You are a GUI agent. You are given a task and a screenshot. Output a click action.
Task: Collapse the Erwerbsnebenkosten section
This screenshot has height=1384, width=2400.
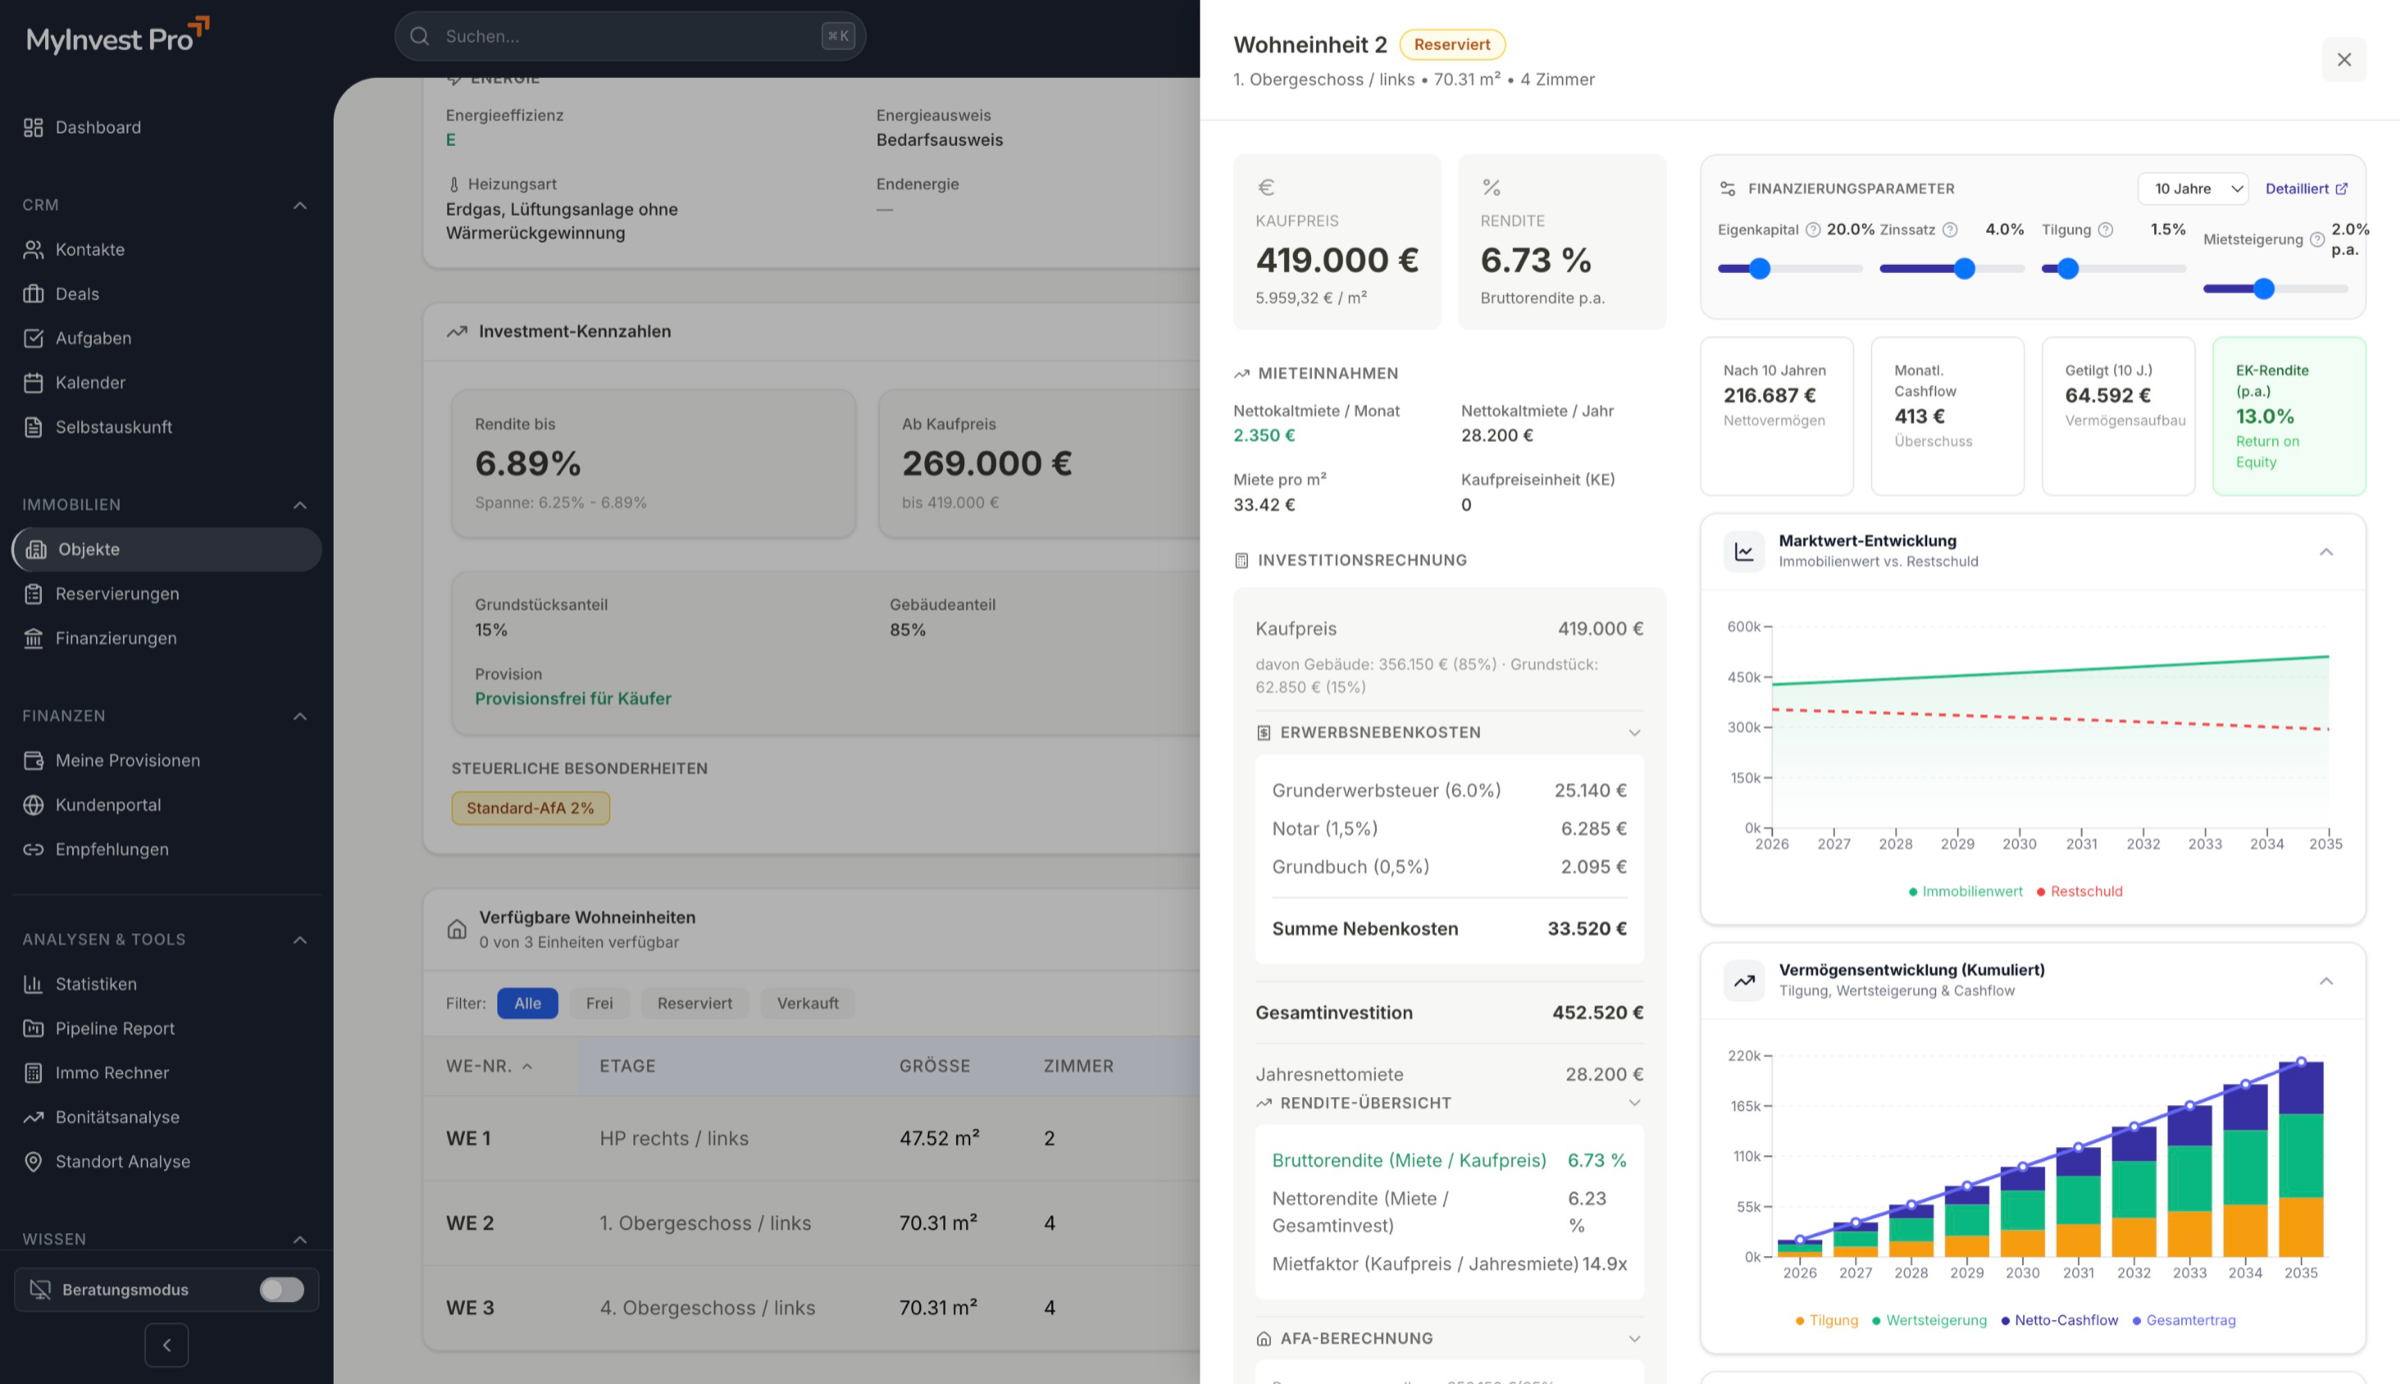click(1636, 732)
